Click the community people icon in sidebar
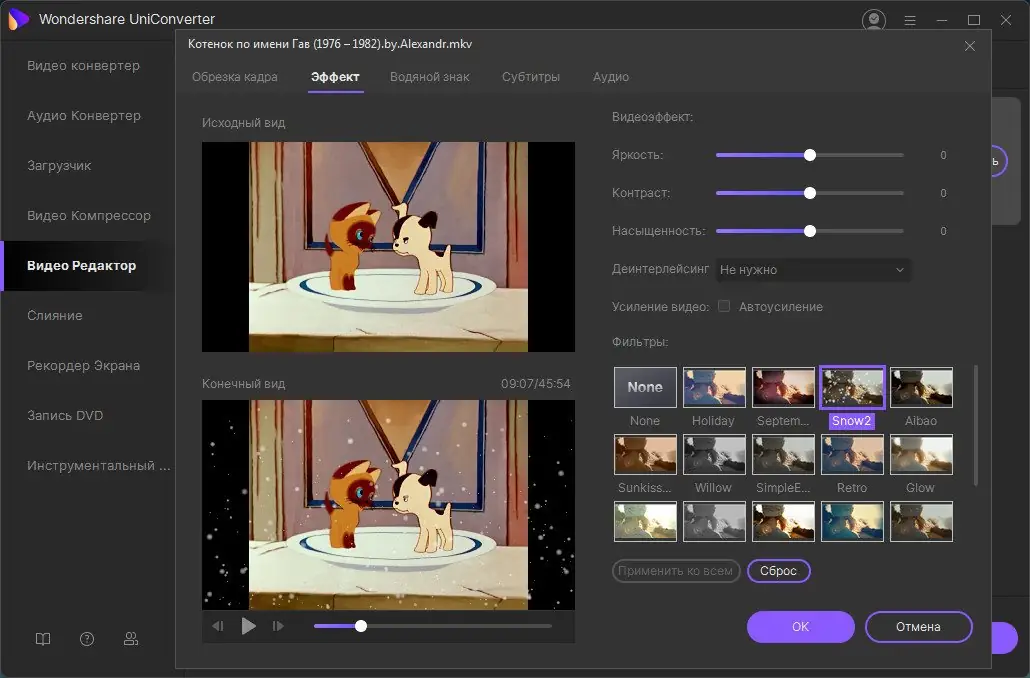This screenshot has height=678, width=1030. [x=131, y=639]
